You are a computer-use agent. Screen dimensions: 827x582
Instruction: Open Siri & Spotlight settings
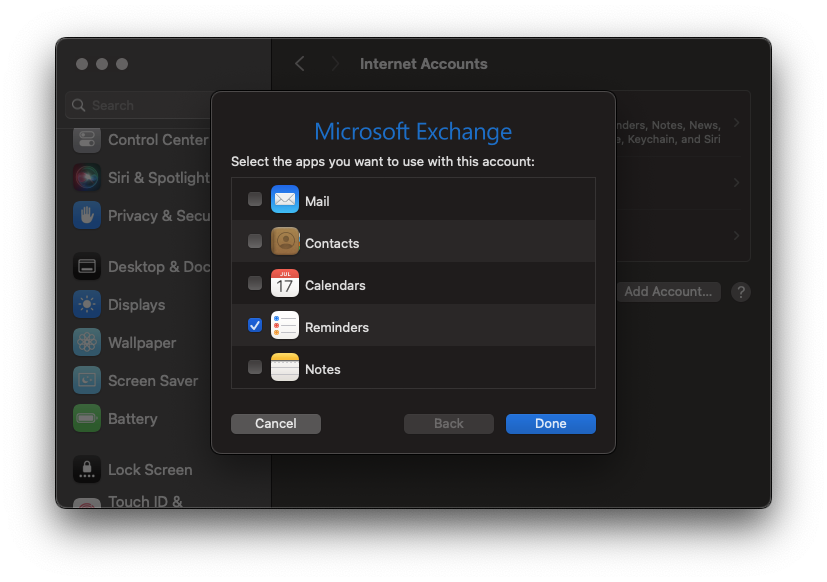pos(141,178)
